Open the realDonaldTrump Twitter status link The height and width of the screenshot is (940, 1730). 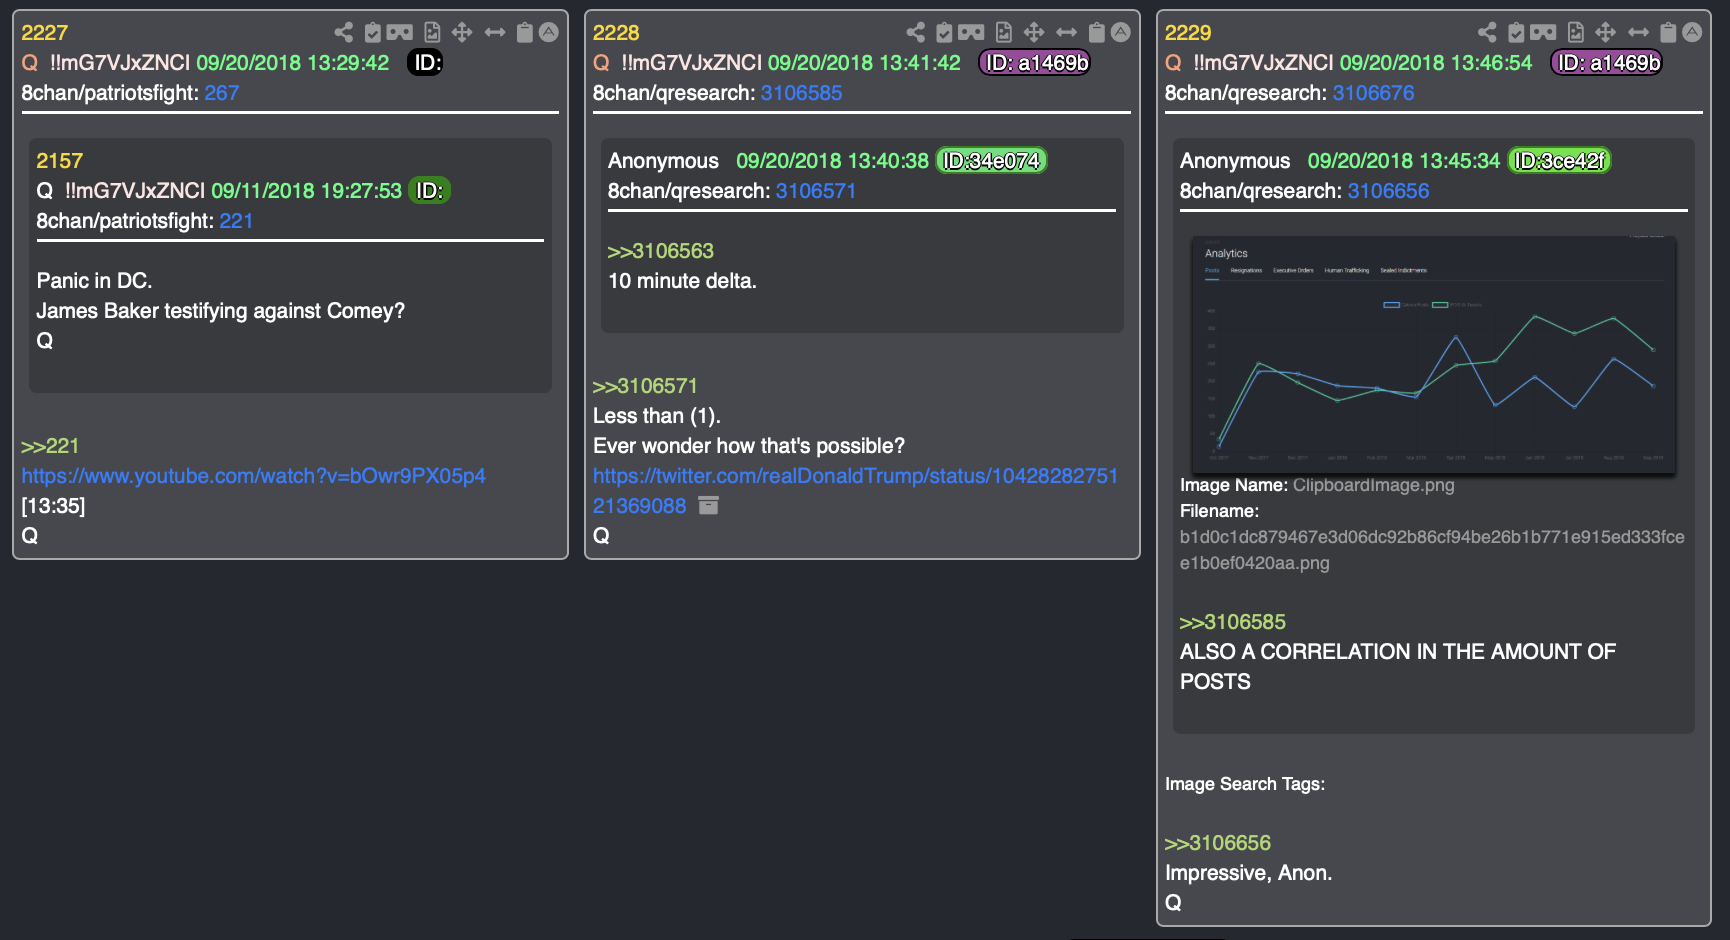tap(855, 491)
